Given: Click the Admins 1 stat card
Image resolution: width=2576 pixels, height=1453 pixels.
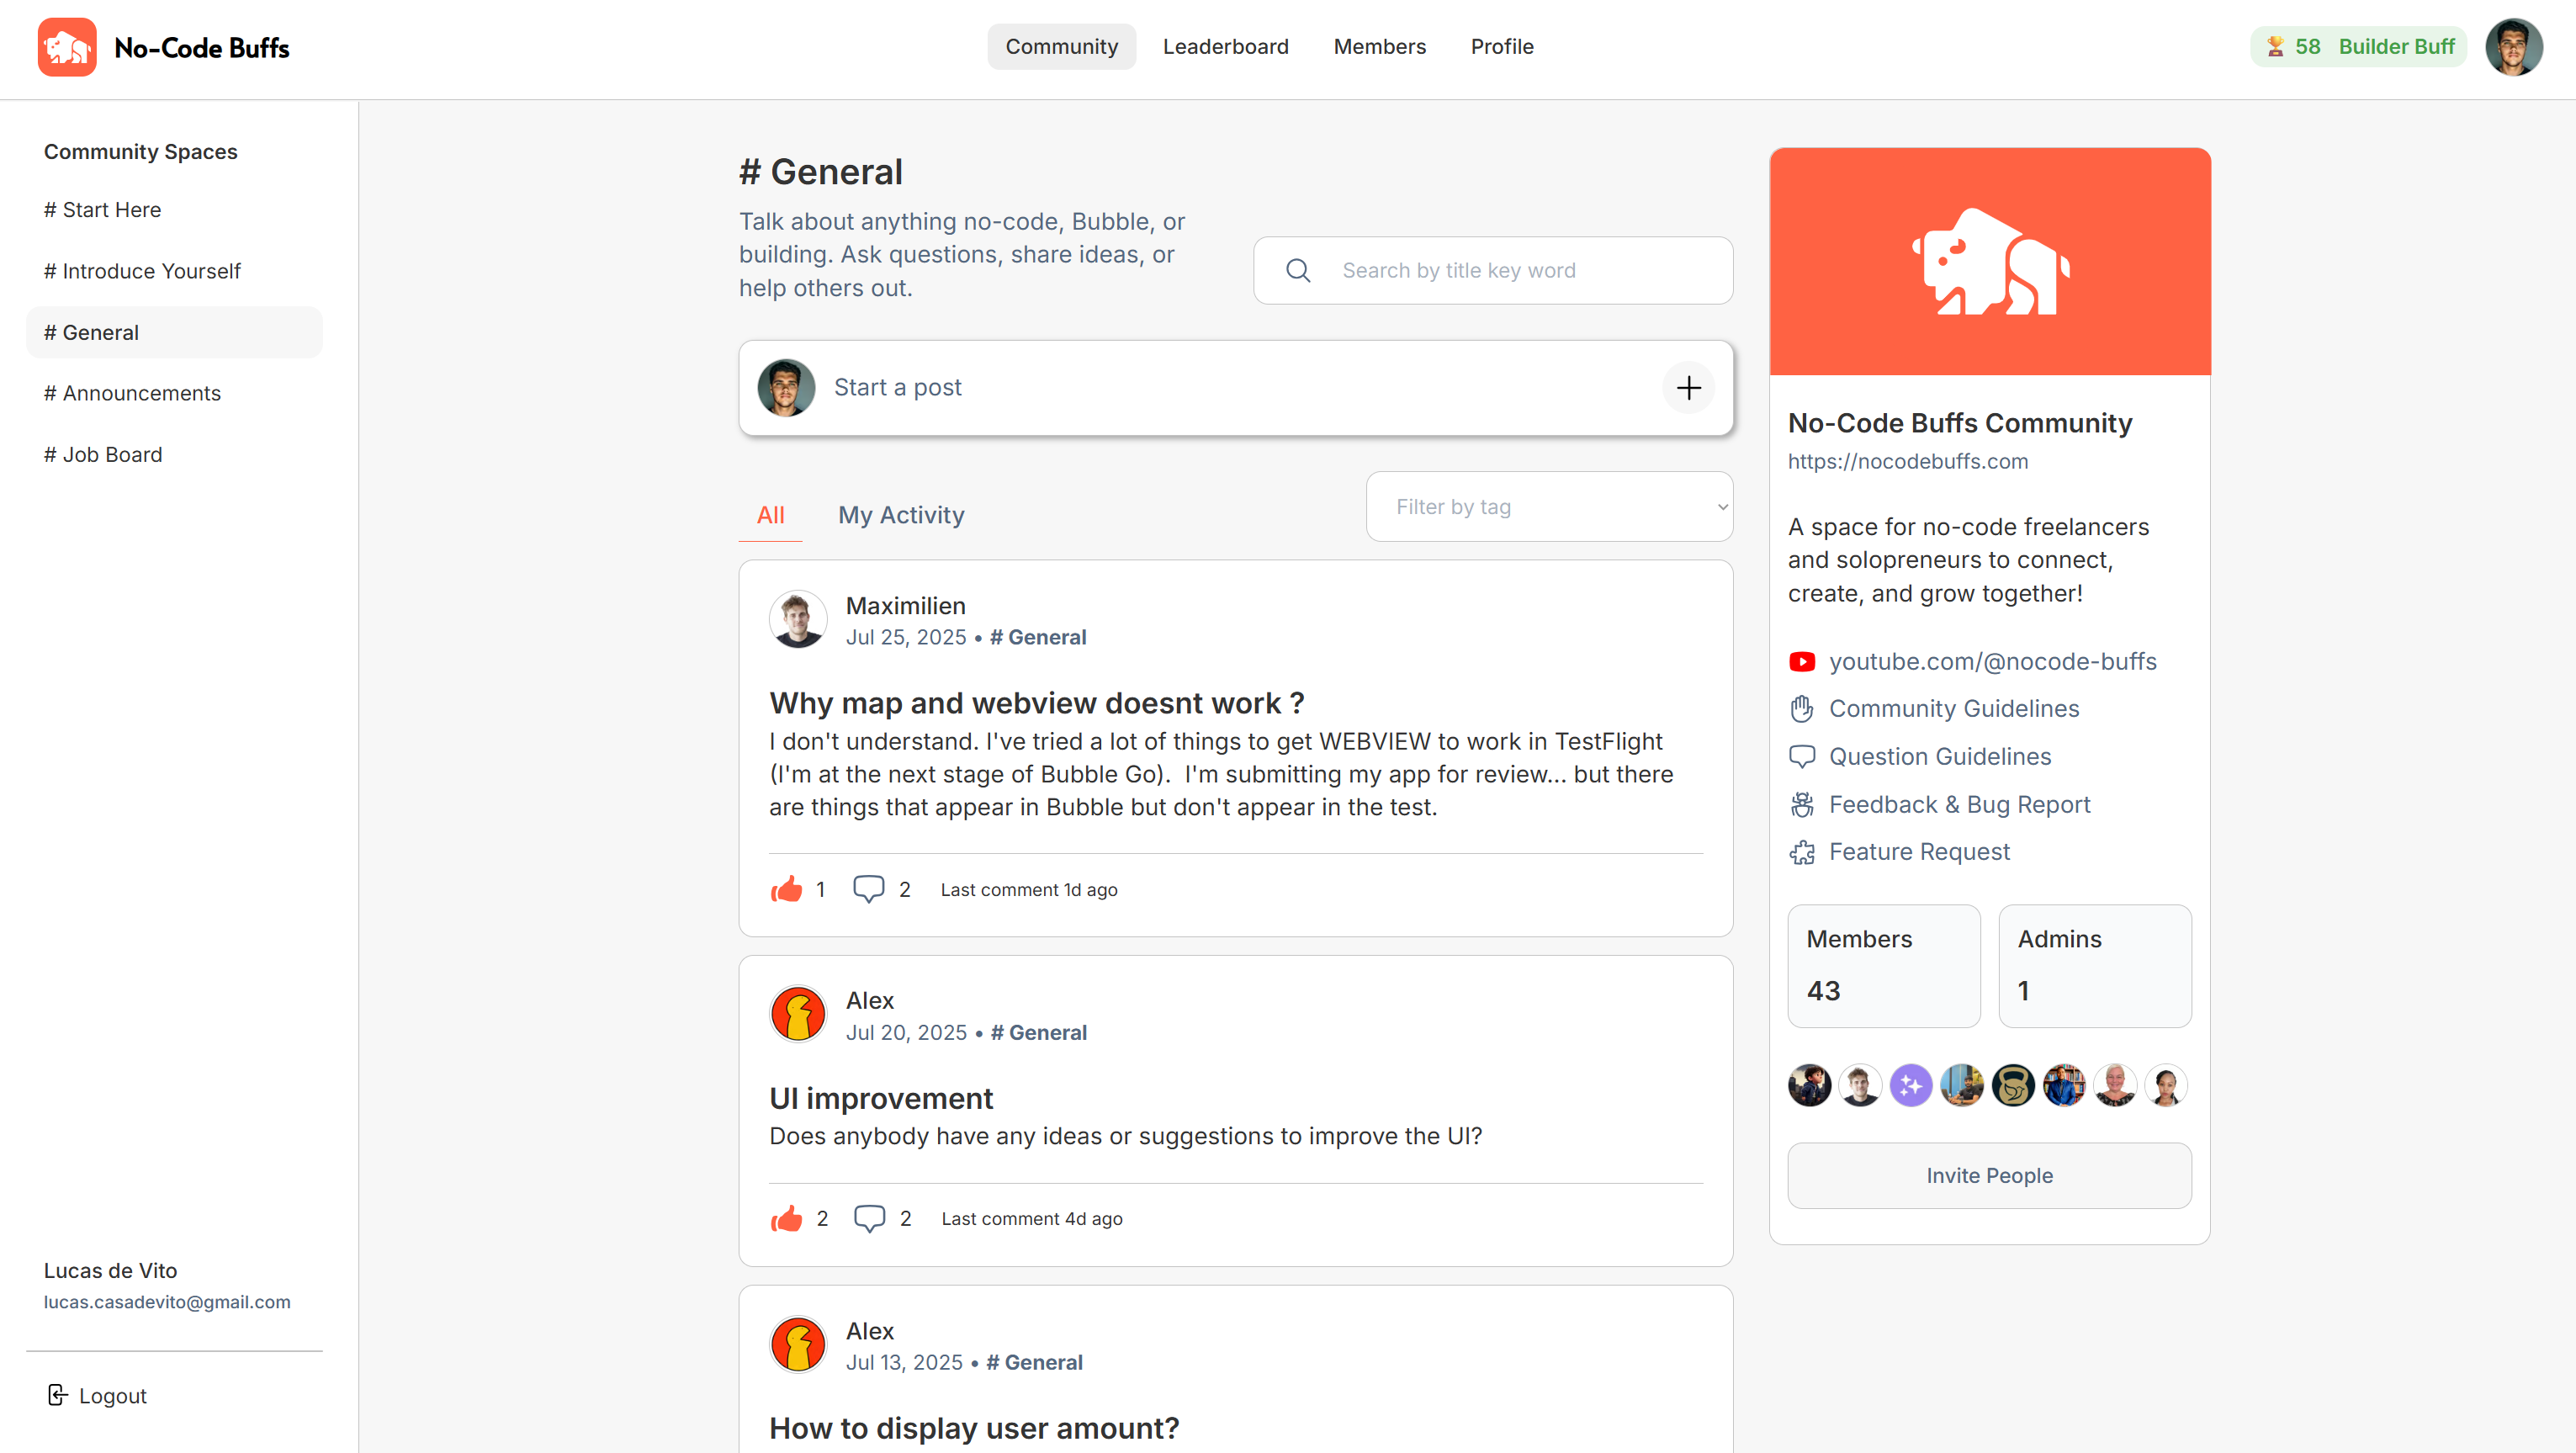Looking at the screenshot, I should tap(2095, 966).
